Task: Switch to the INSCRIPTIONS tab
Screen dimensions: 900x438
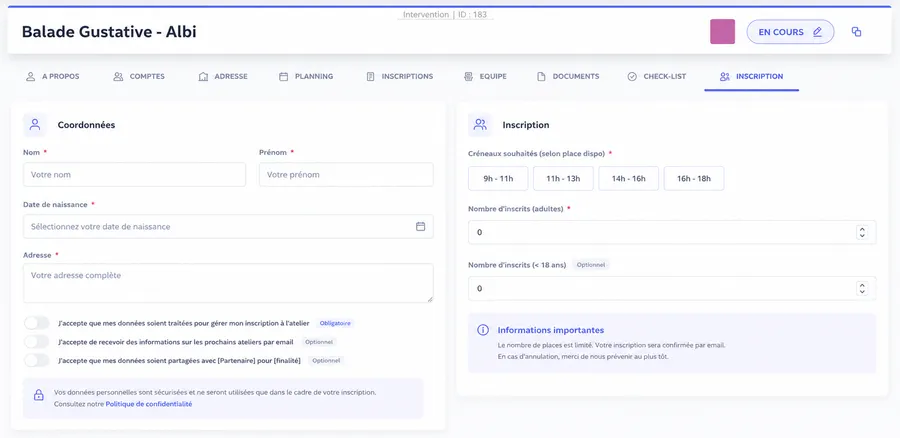Action: (x=399, y=76)
